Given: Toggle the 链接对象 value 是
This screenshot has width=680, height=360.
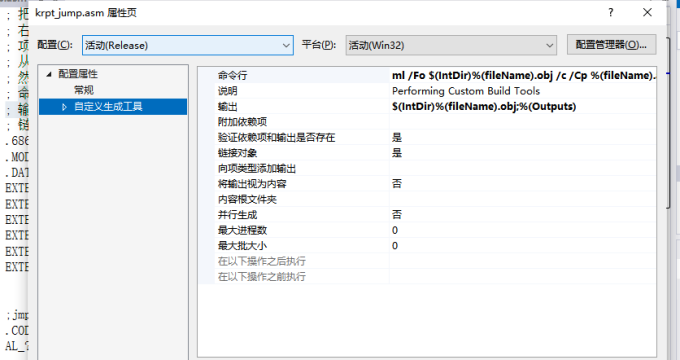Looking at the screenshot, I should (x=523, y=153).
